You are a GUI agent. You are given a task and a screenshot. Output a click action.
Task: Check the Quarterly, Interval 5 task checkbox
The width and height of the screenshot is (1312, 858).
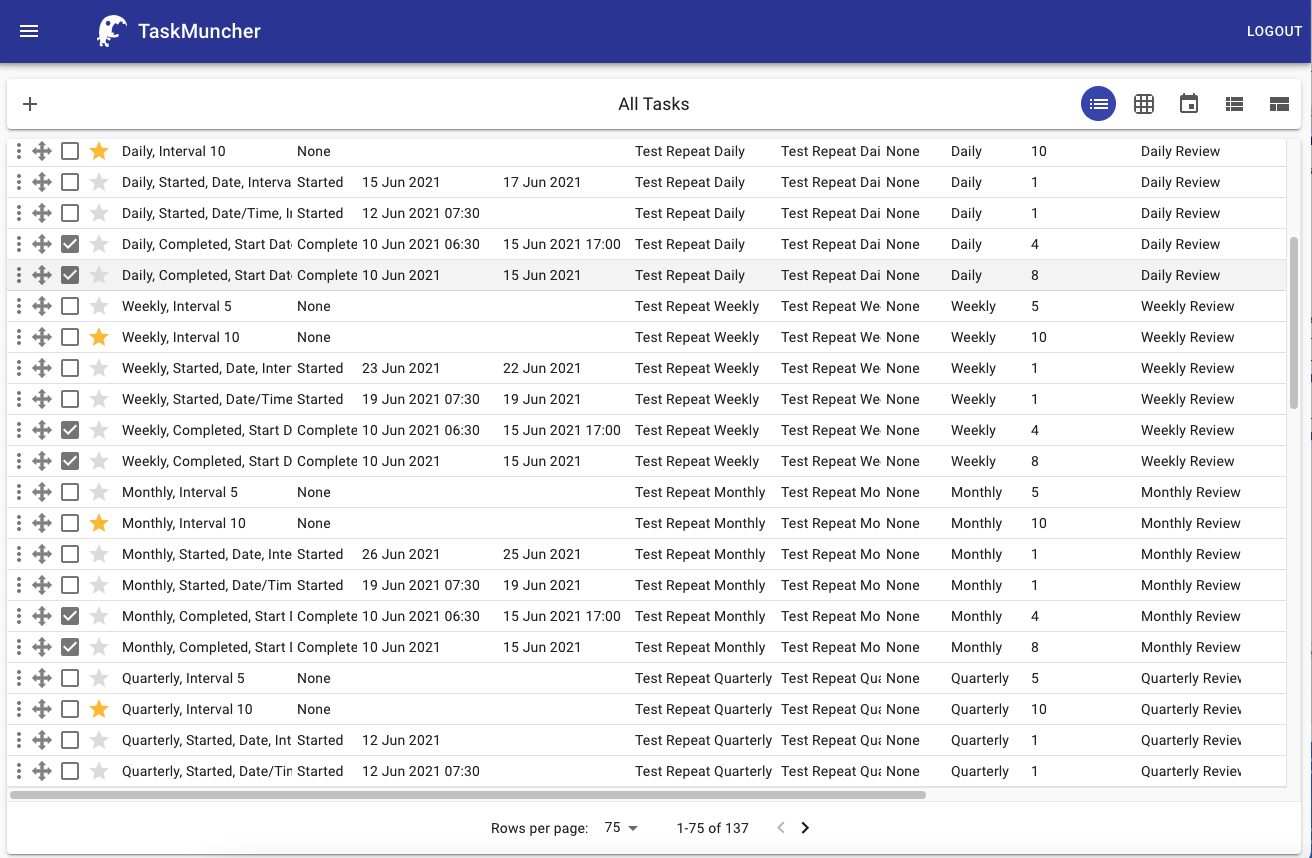click(70, 679)
